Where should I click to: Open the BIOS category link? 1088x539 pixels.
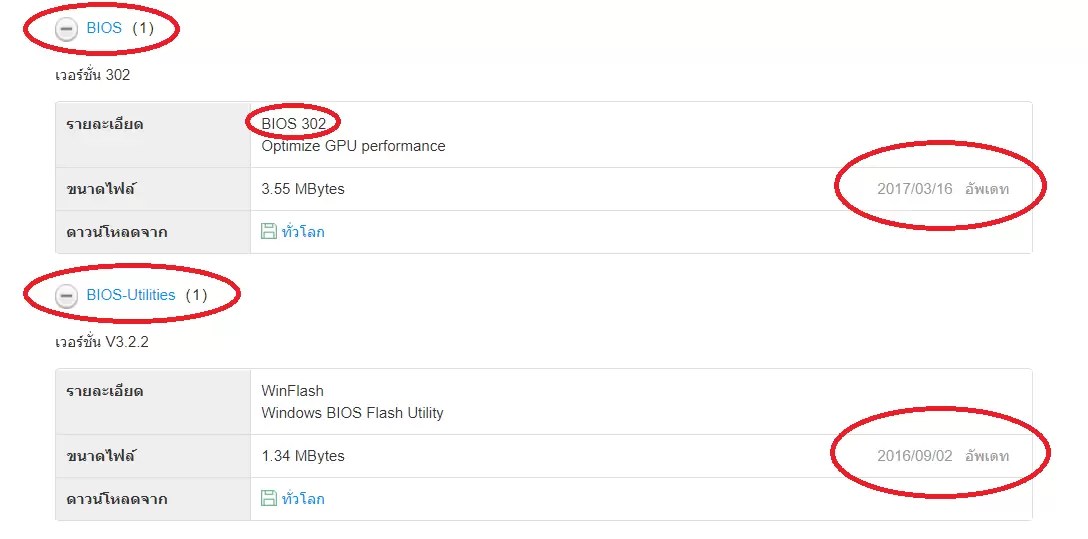(104, 28)
